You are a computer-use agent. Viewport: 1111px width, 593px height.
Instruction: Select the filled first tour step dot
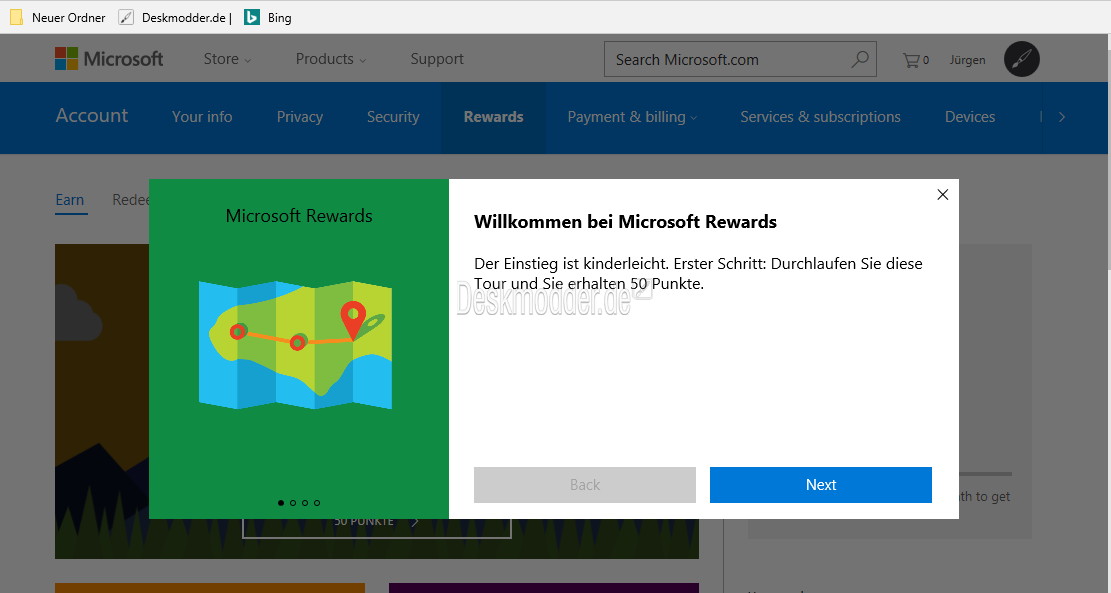[x=281, y=503]
